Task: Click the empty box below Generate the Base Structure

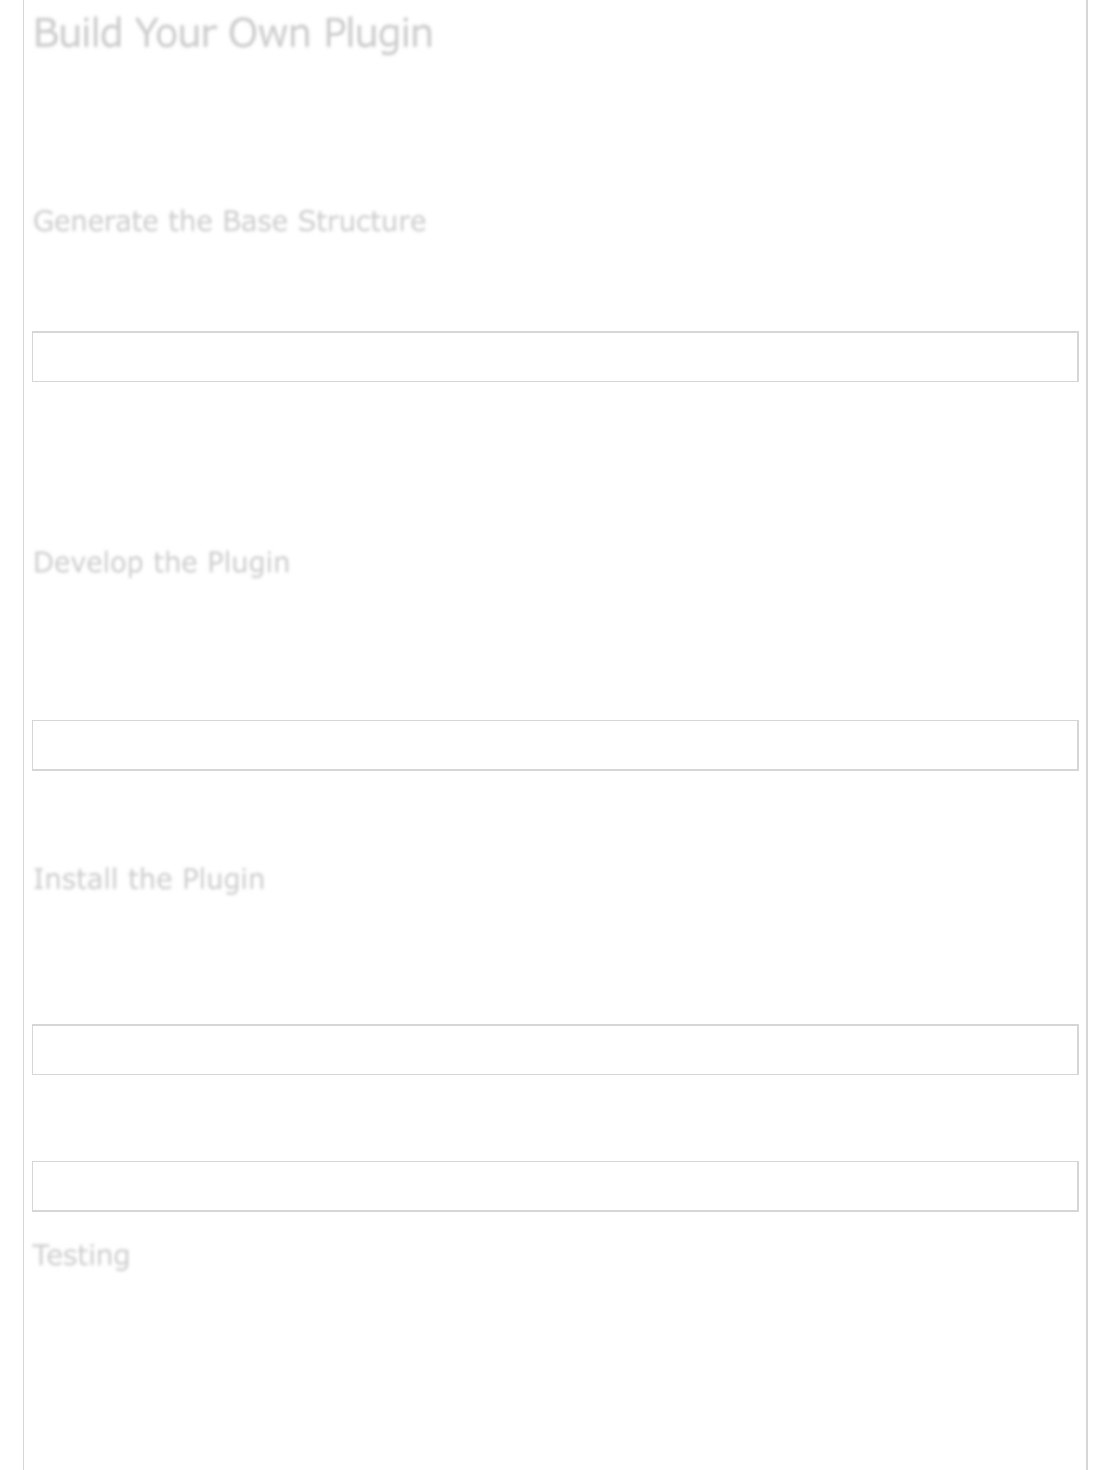Action: (555, 357)
